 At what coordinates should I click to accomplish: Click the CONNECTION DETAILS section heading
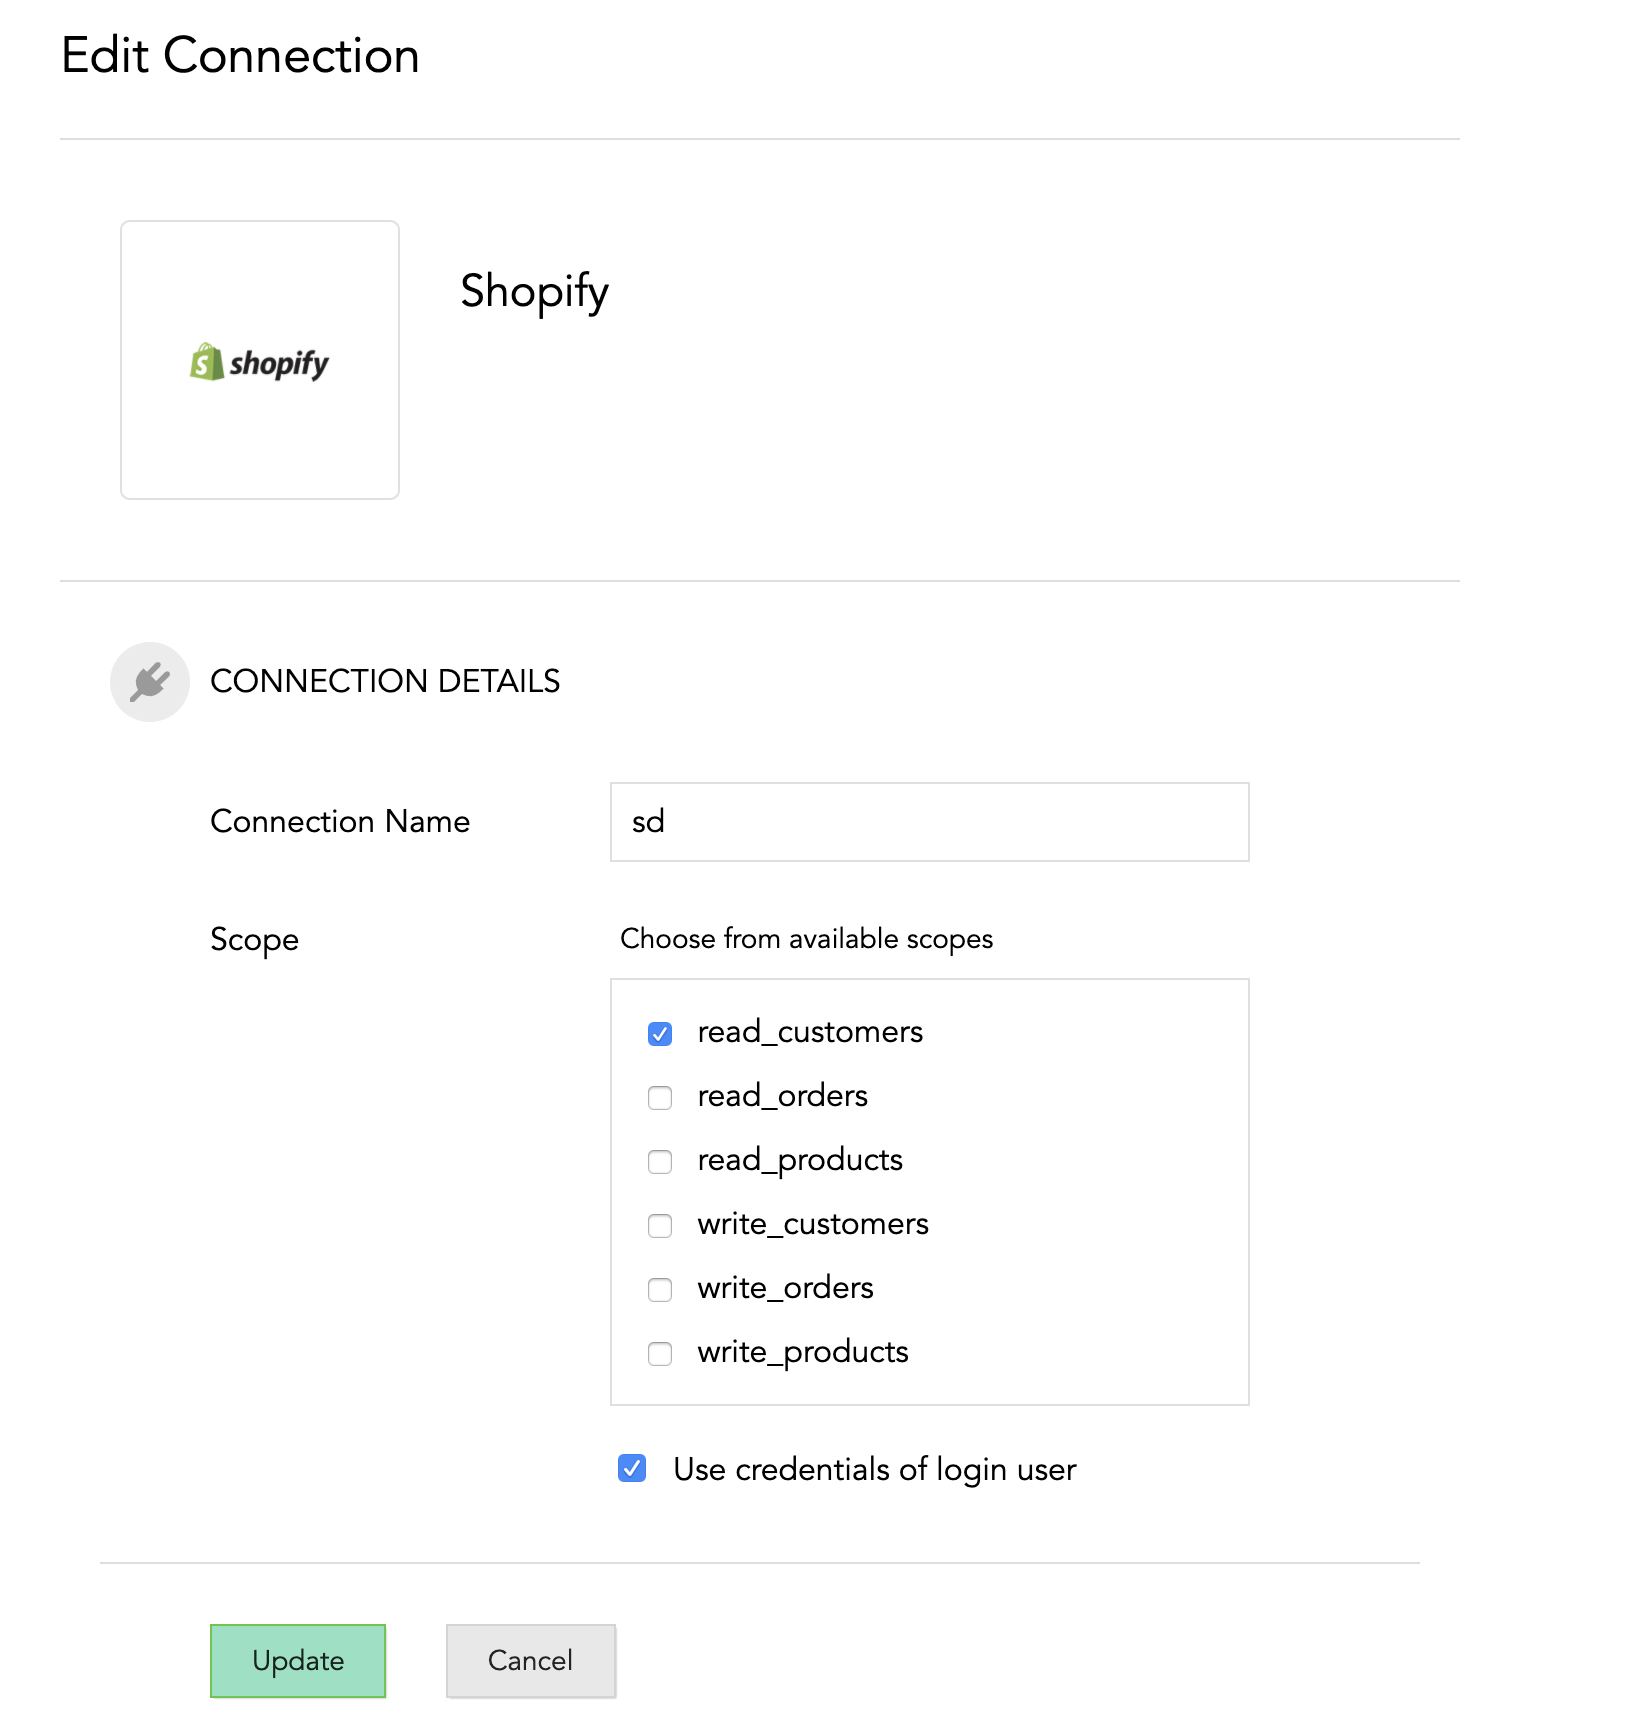click(385, 681)
